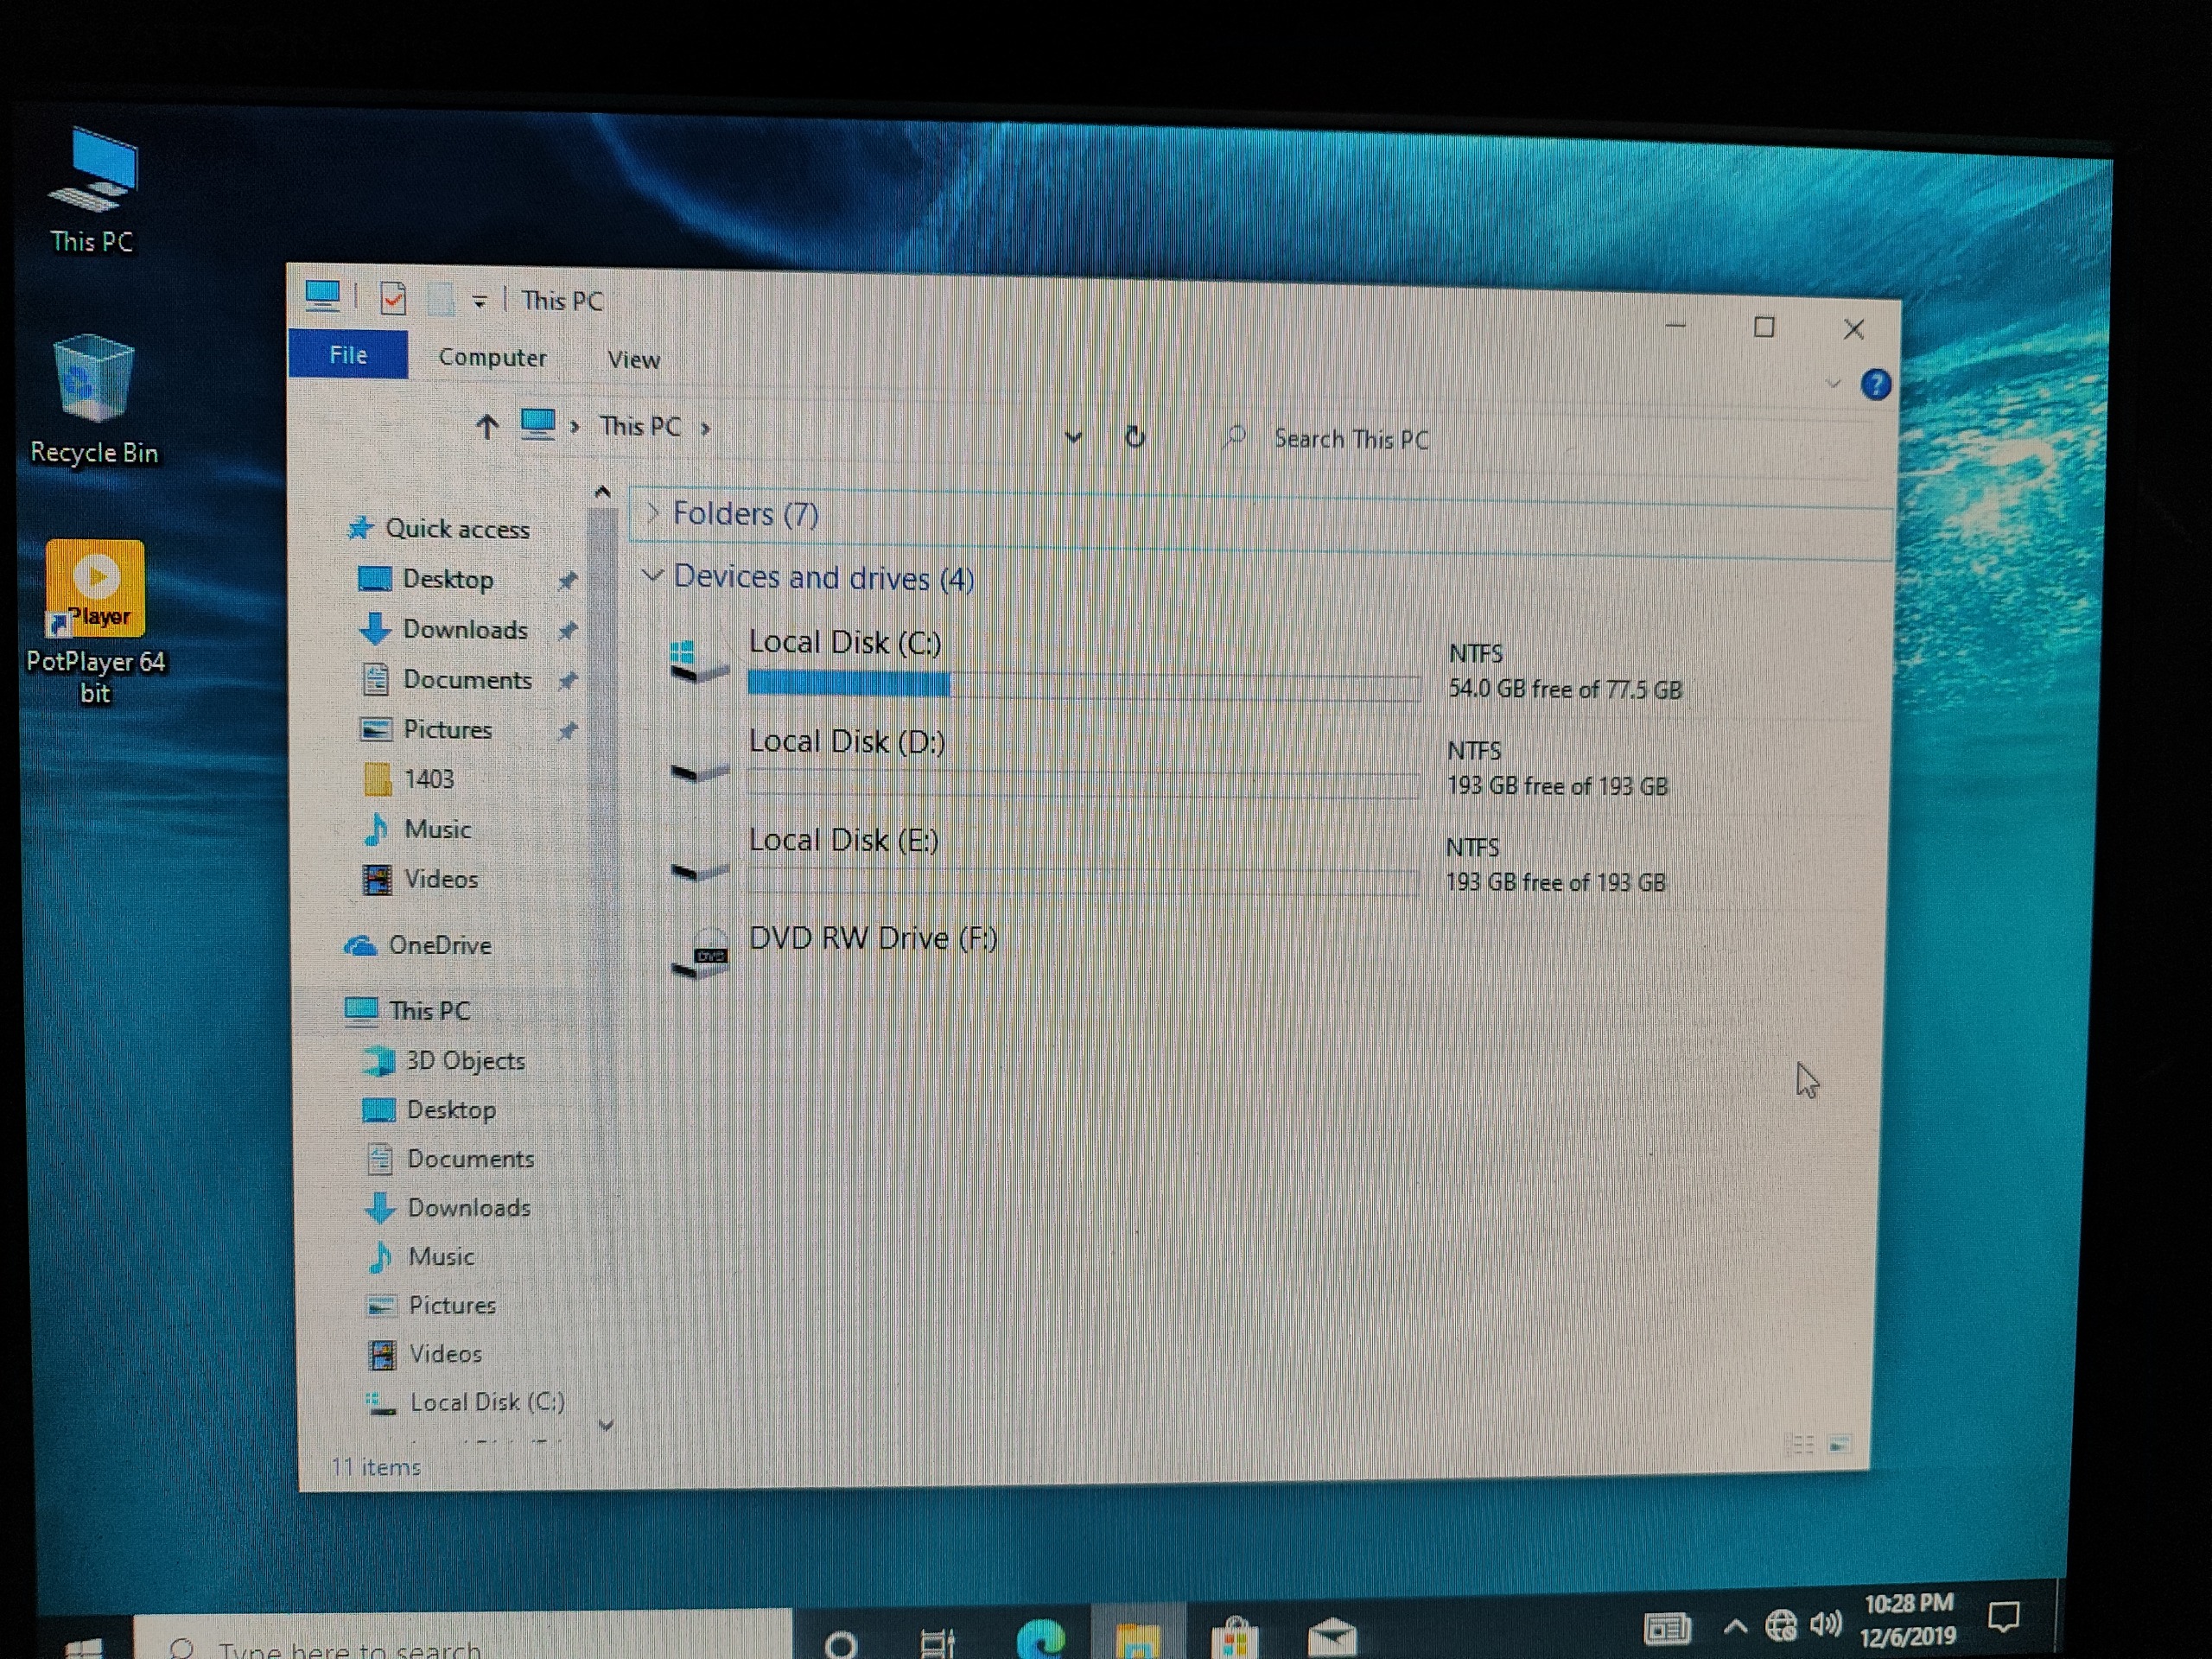Select OneDrive in the navigation pane
This screenshot has height=1659, width=2212.
(x=439, y=945)
